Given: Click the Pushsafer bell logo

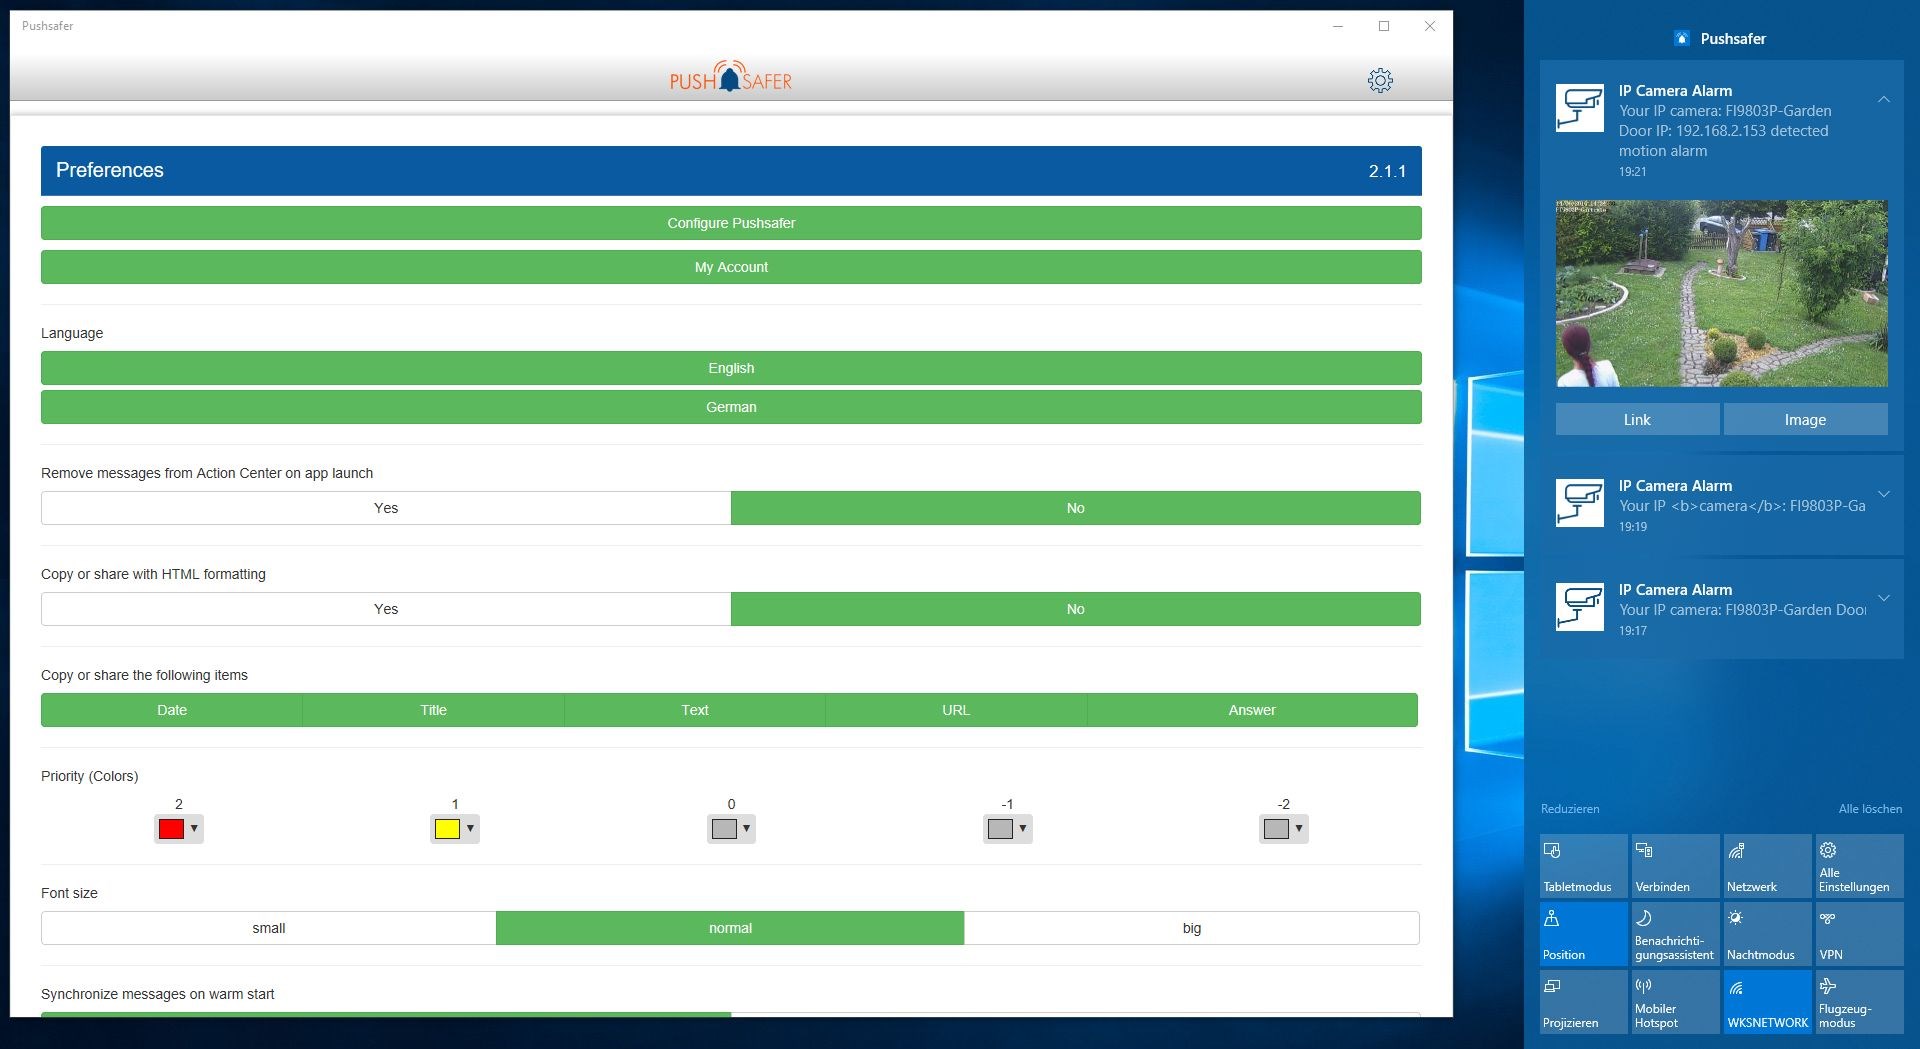Looking at the screenshot, I should tap(730, 77).
